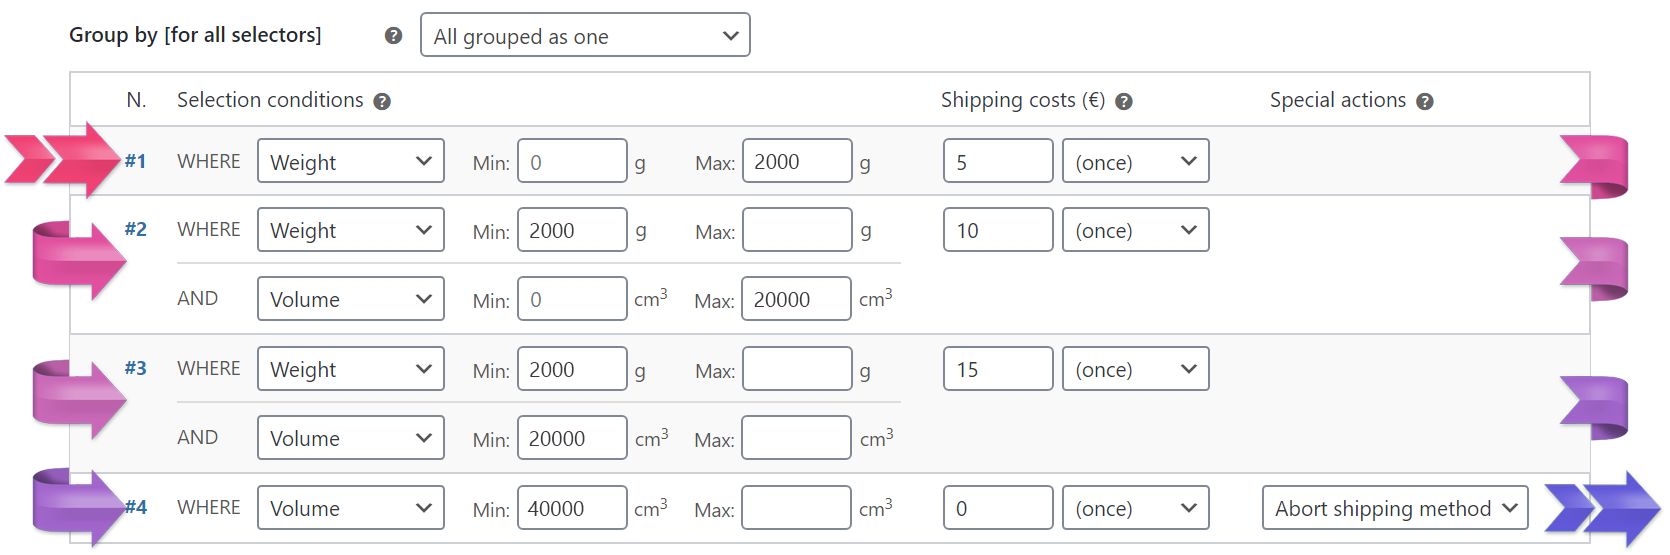Viewport: 1670px width, 555px height.
Task: Open rule #4 Volume condition dropdown
Action: (x=350, y=508)
